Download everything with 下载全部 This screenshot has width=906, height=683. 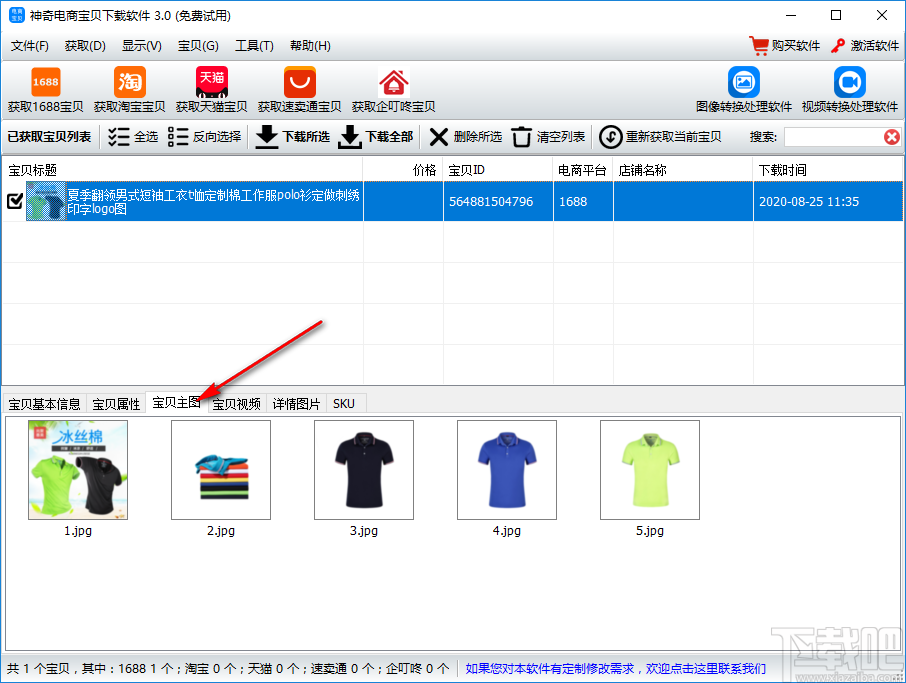(x=376, y=137)
